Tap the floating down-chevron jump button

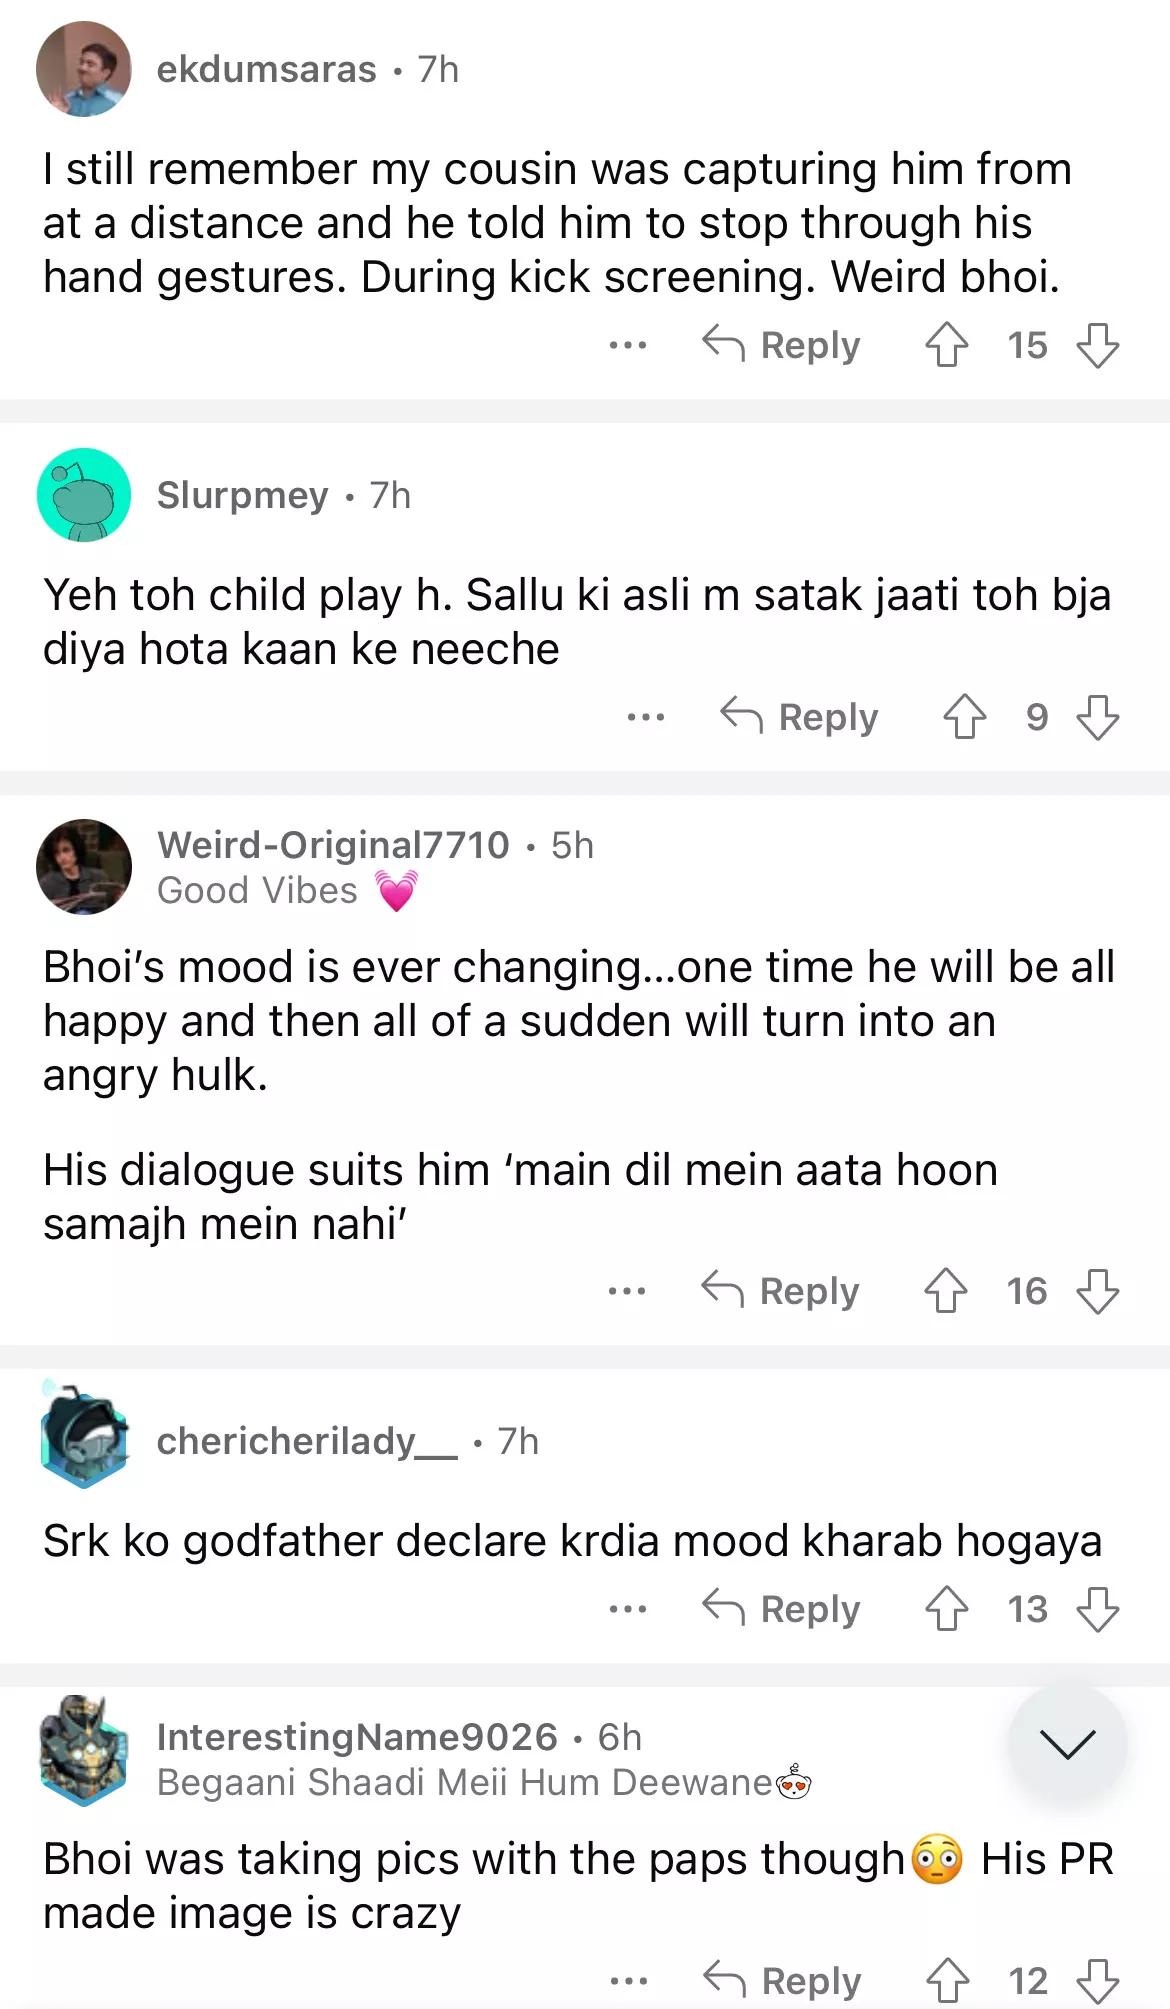pos(1067,1744)
